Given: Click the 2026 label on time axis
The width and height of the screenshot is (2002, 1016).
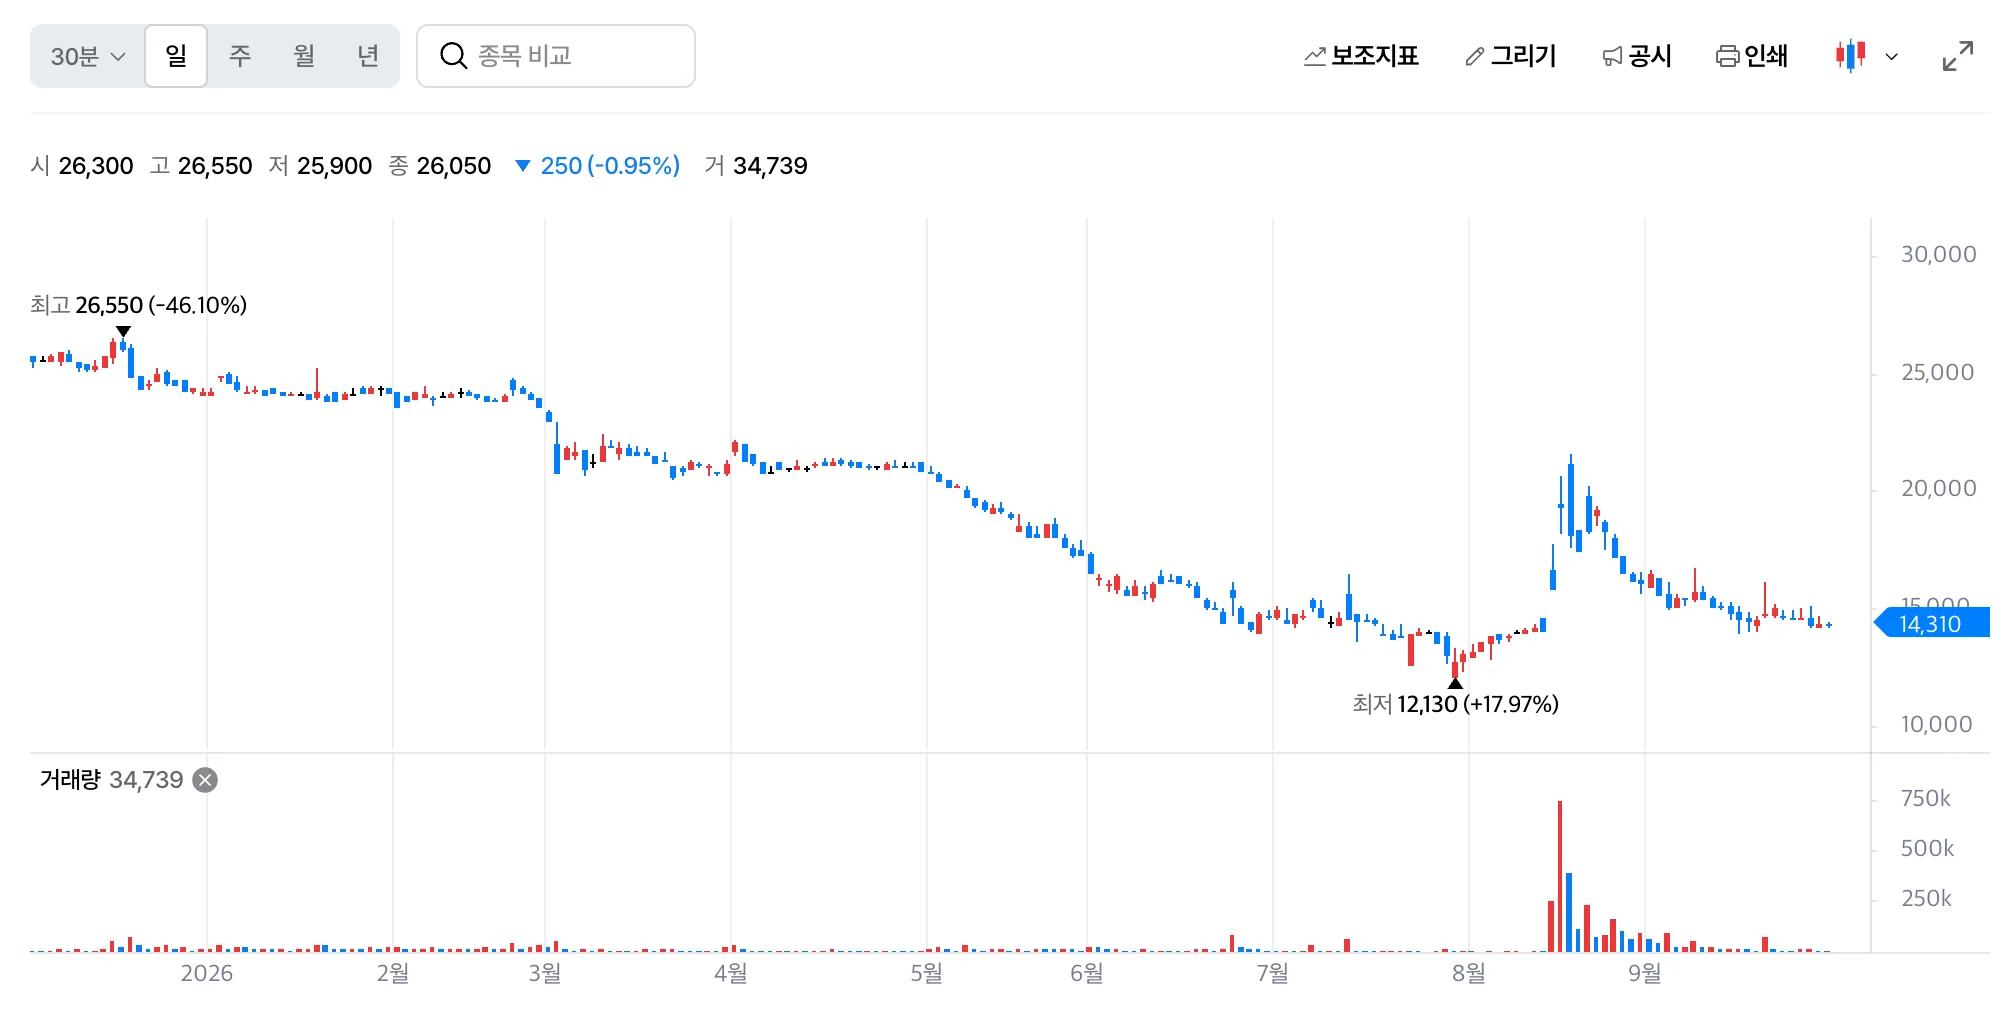Looking at the screenshot, I should point(207,973).
